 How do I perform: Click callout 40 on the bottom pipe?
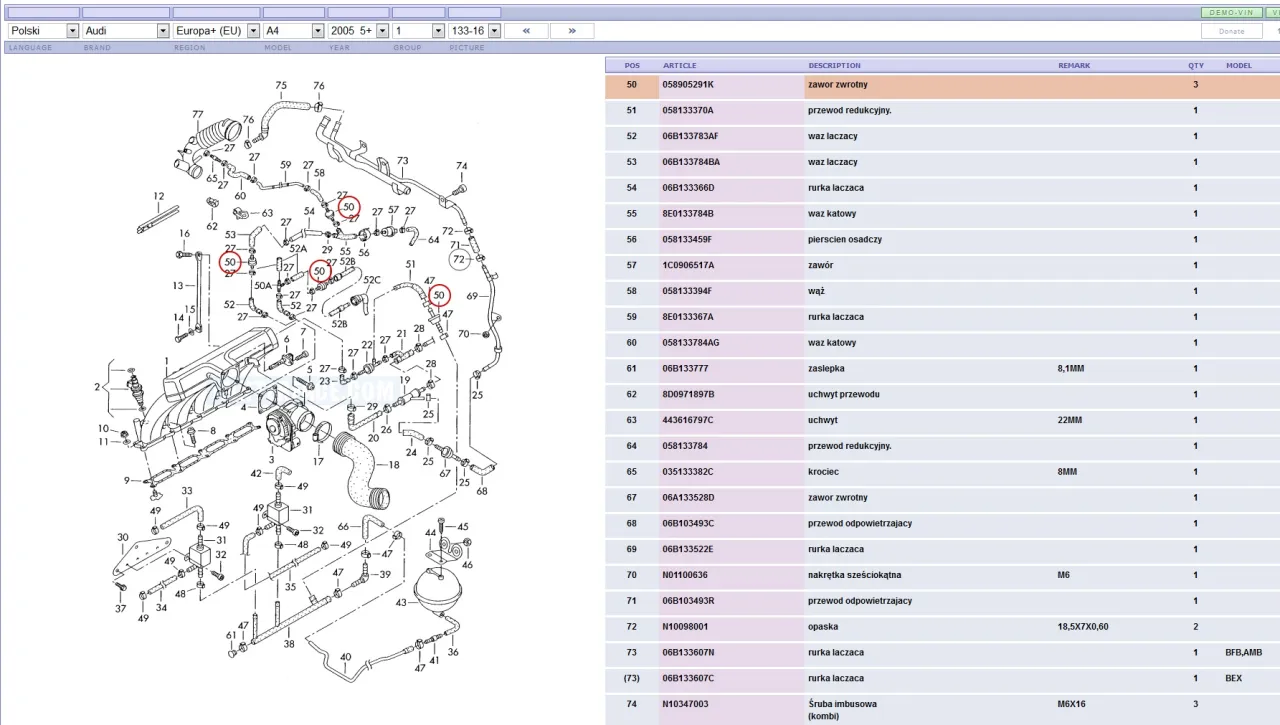(345, 658)
